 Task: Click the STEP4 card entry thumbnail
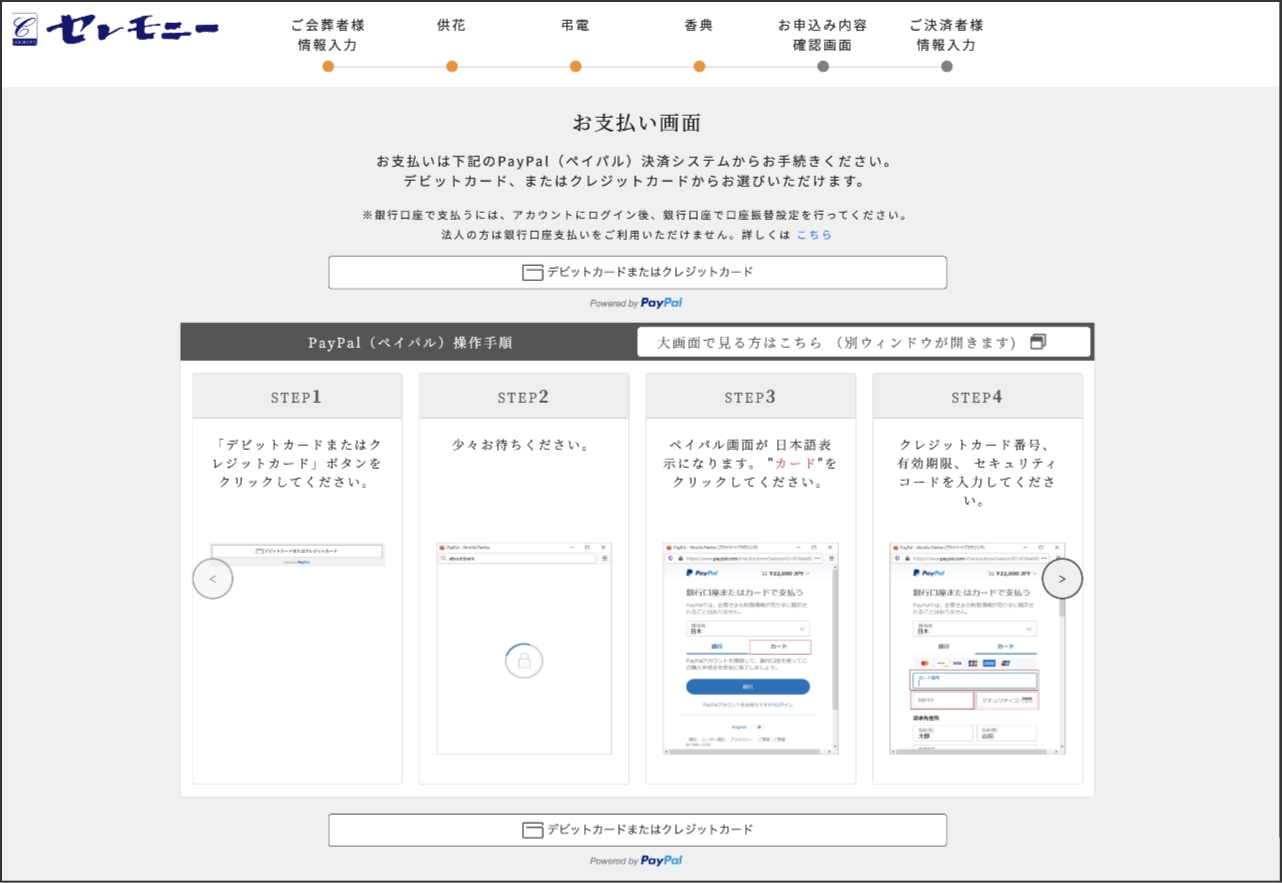(x=977, y=648)
